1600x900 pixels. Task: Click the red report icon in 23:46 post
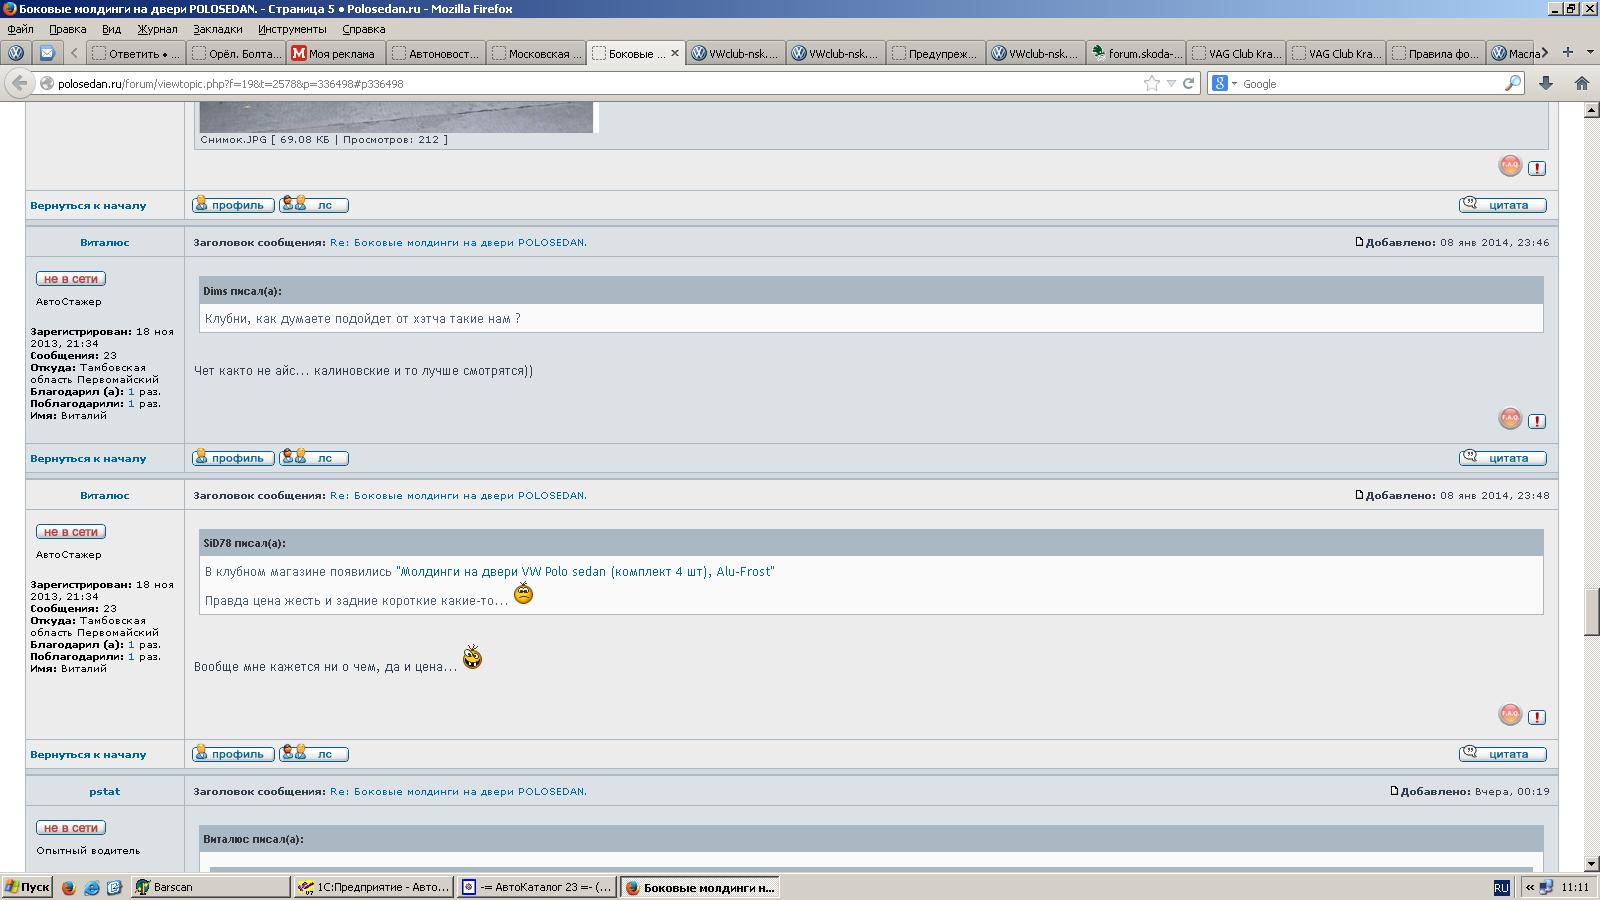click(1537, 421)
